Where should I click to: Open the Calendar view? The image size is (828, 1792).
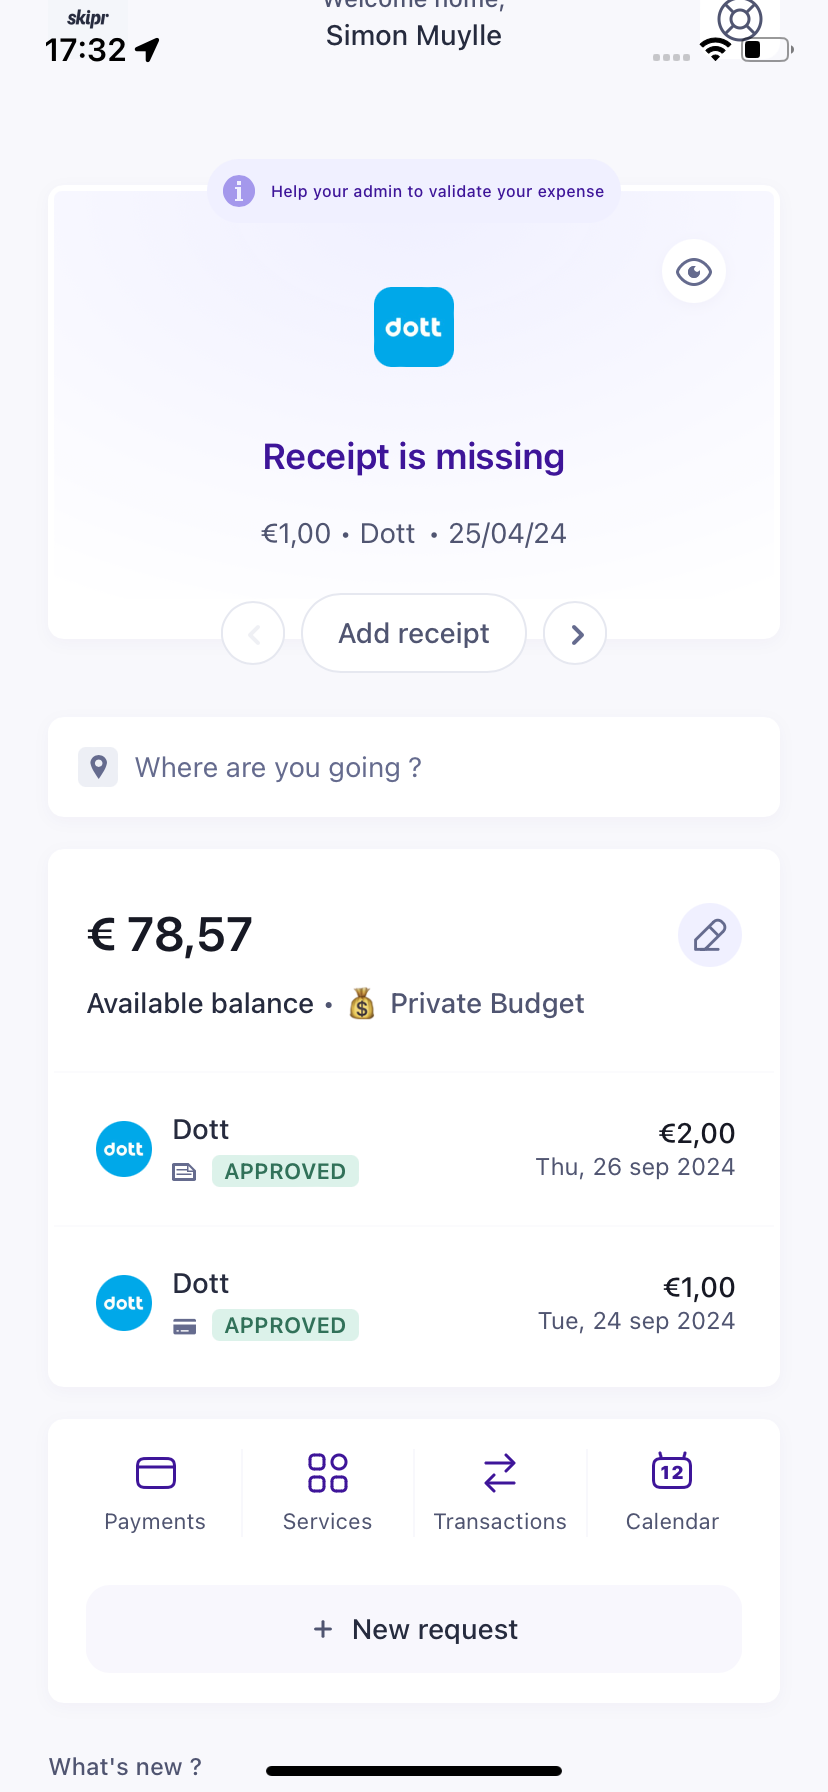pyautogui.click(x=672, y=1492)
